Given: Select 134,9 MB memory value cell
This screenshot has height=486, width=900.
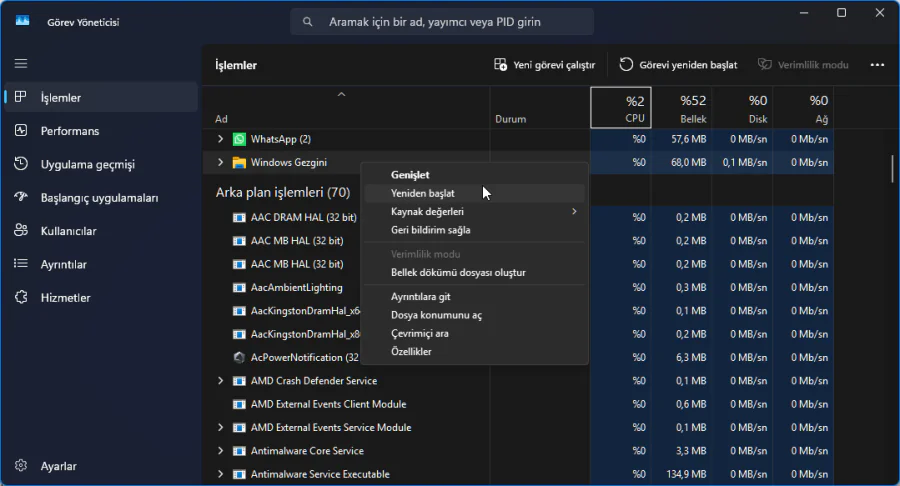Looking at the screenshot, I should tap(681, 475).
